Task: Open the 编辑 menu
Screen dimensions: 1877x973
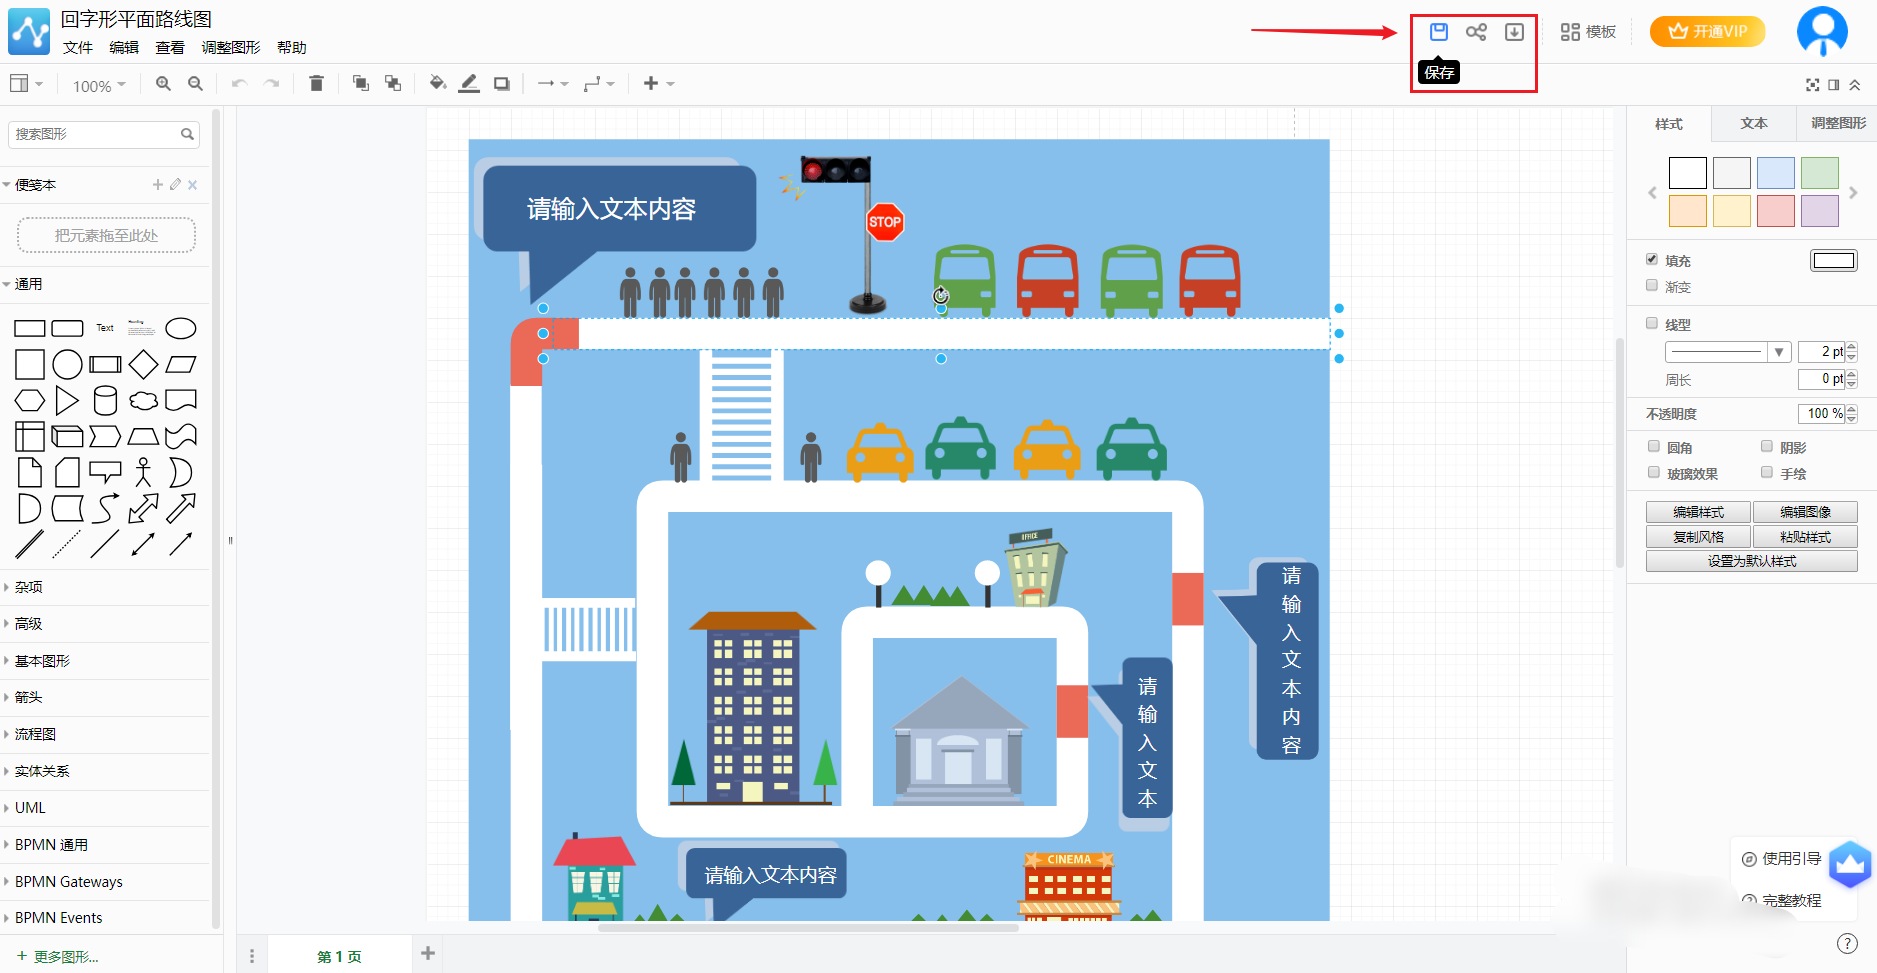Action: point(124,47)
